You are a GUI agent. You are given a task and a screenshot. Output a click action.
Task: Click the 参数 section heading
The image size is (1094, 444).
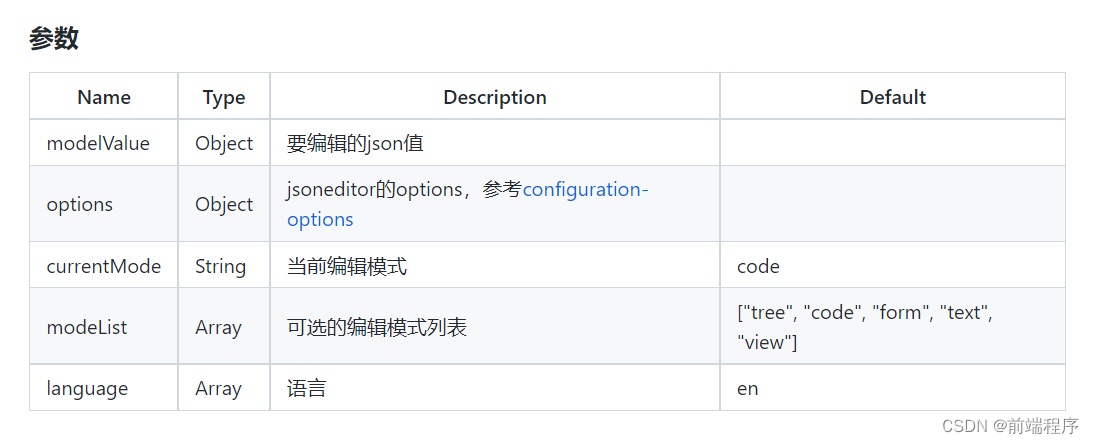(54, 39)
